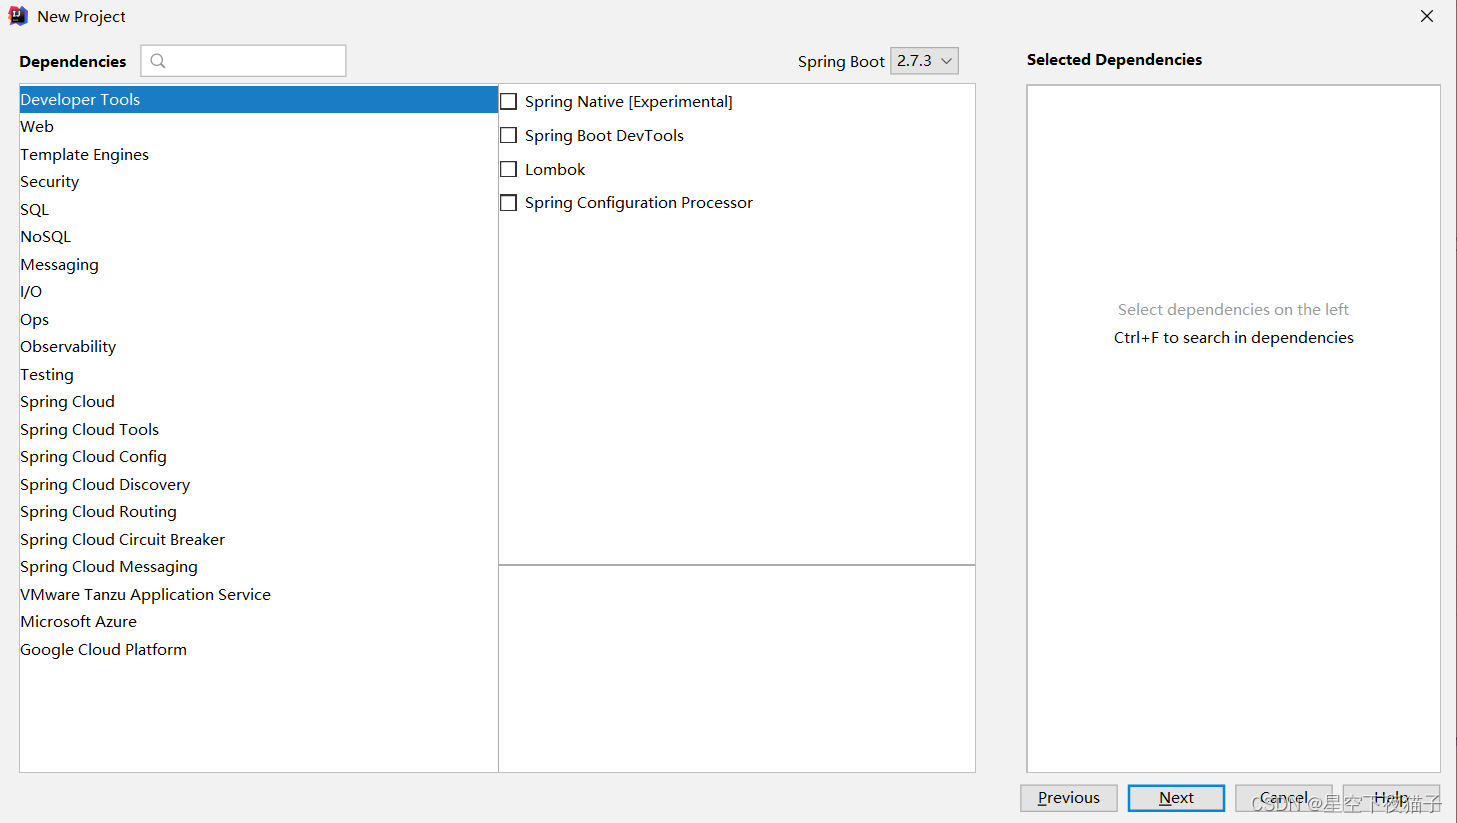1457x823 pixels.
Task: Select the Microsoft Azure category
Action: [x=258, y=622]
